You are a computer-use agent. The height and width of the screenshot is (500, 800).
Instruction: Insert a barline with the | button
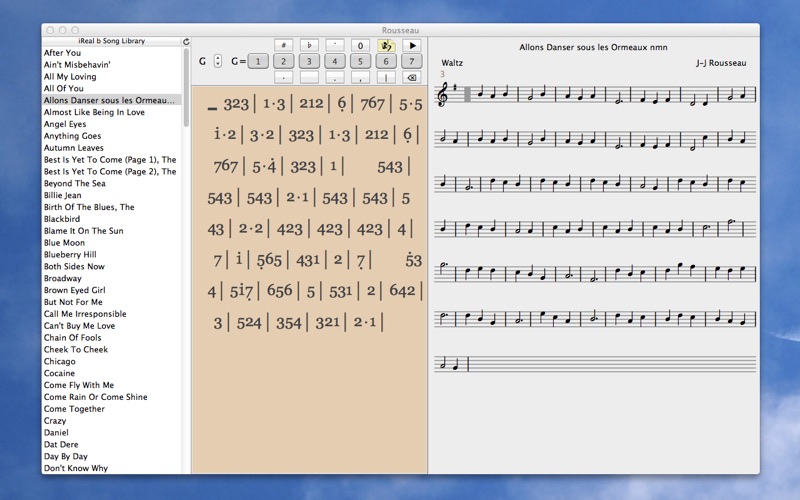pos(386,77)
